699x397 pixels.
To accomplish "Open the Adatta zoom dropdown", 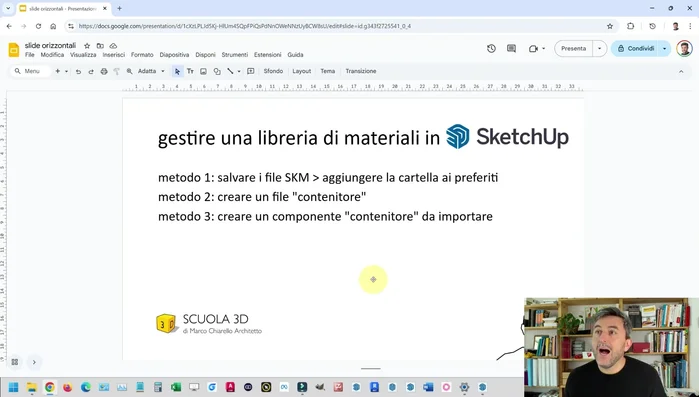I will [151, 71].
